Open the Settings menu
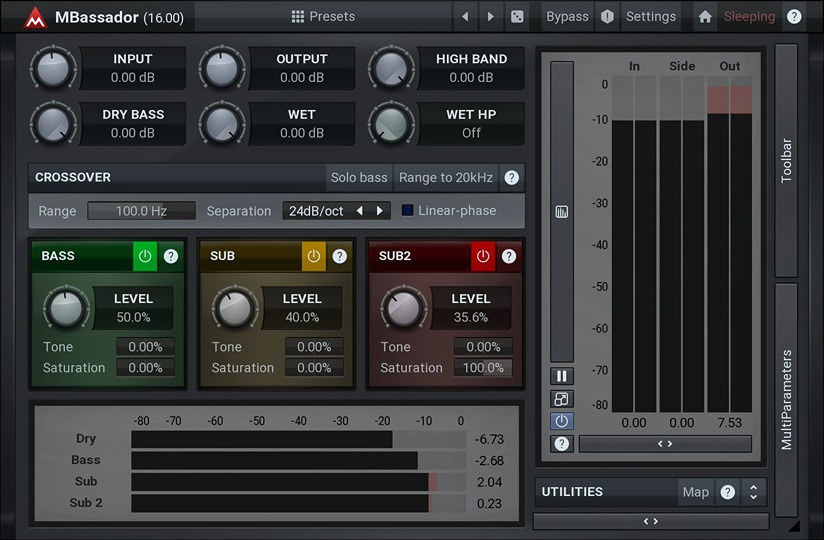This screenshot has width=824, height=540. click(650, 17)
